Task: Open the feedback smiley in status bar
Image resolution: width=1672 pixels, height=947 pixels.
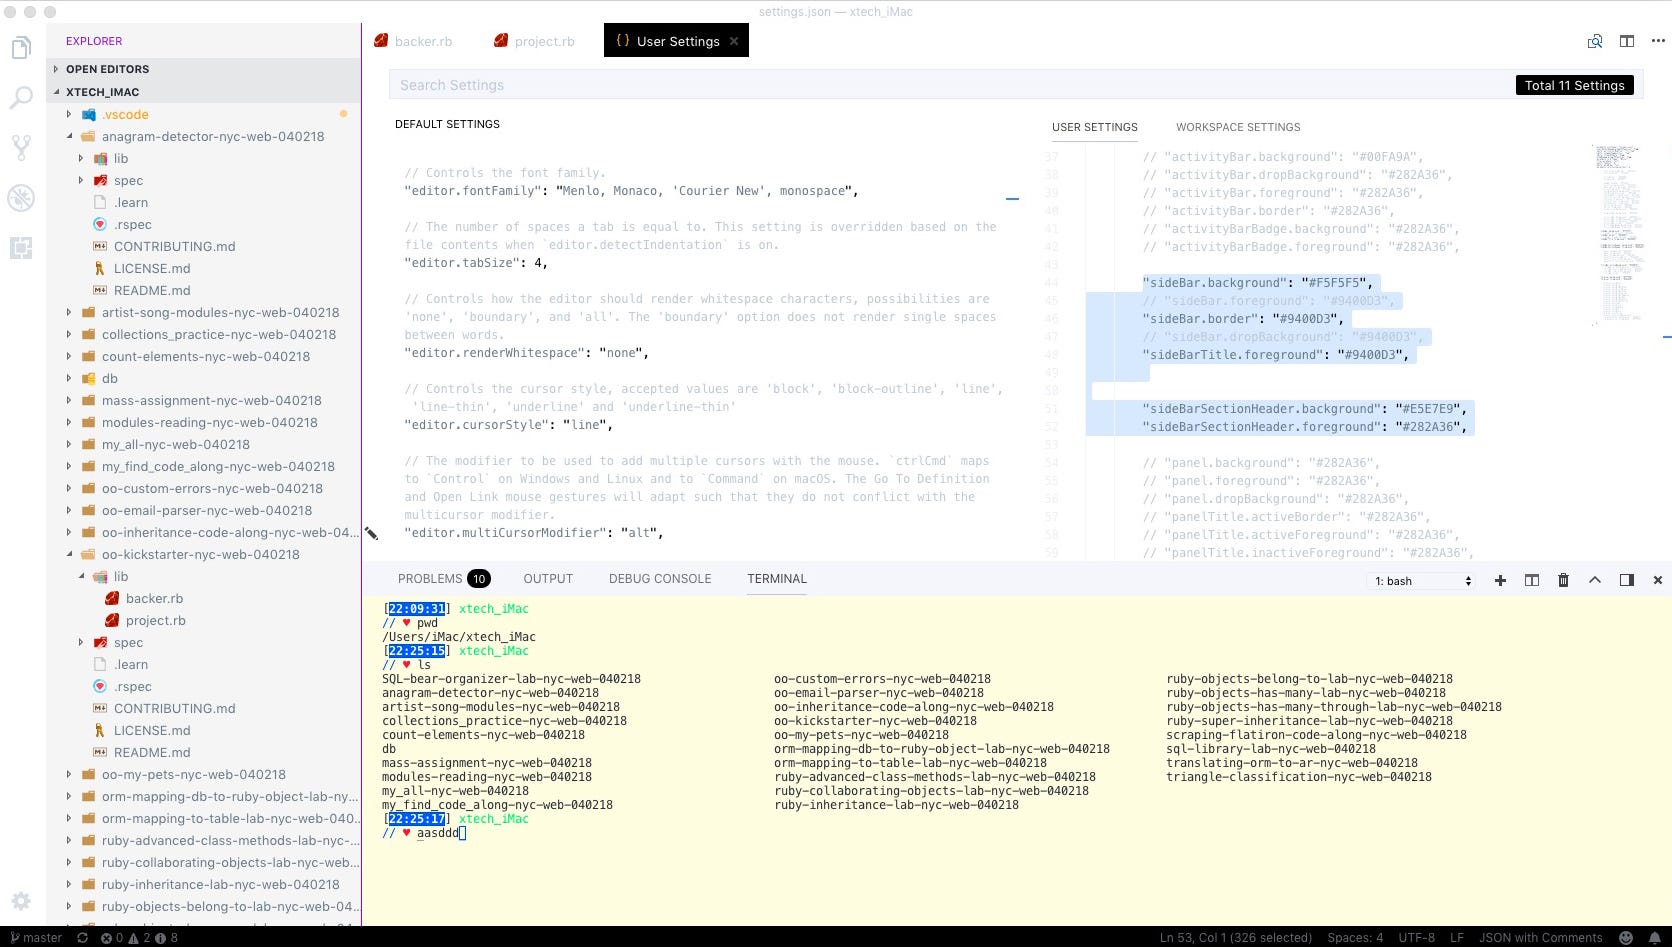Action: (1625, 937)
